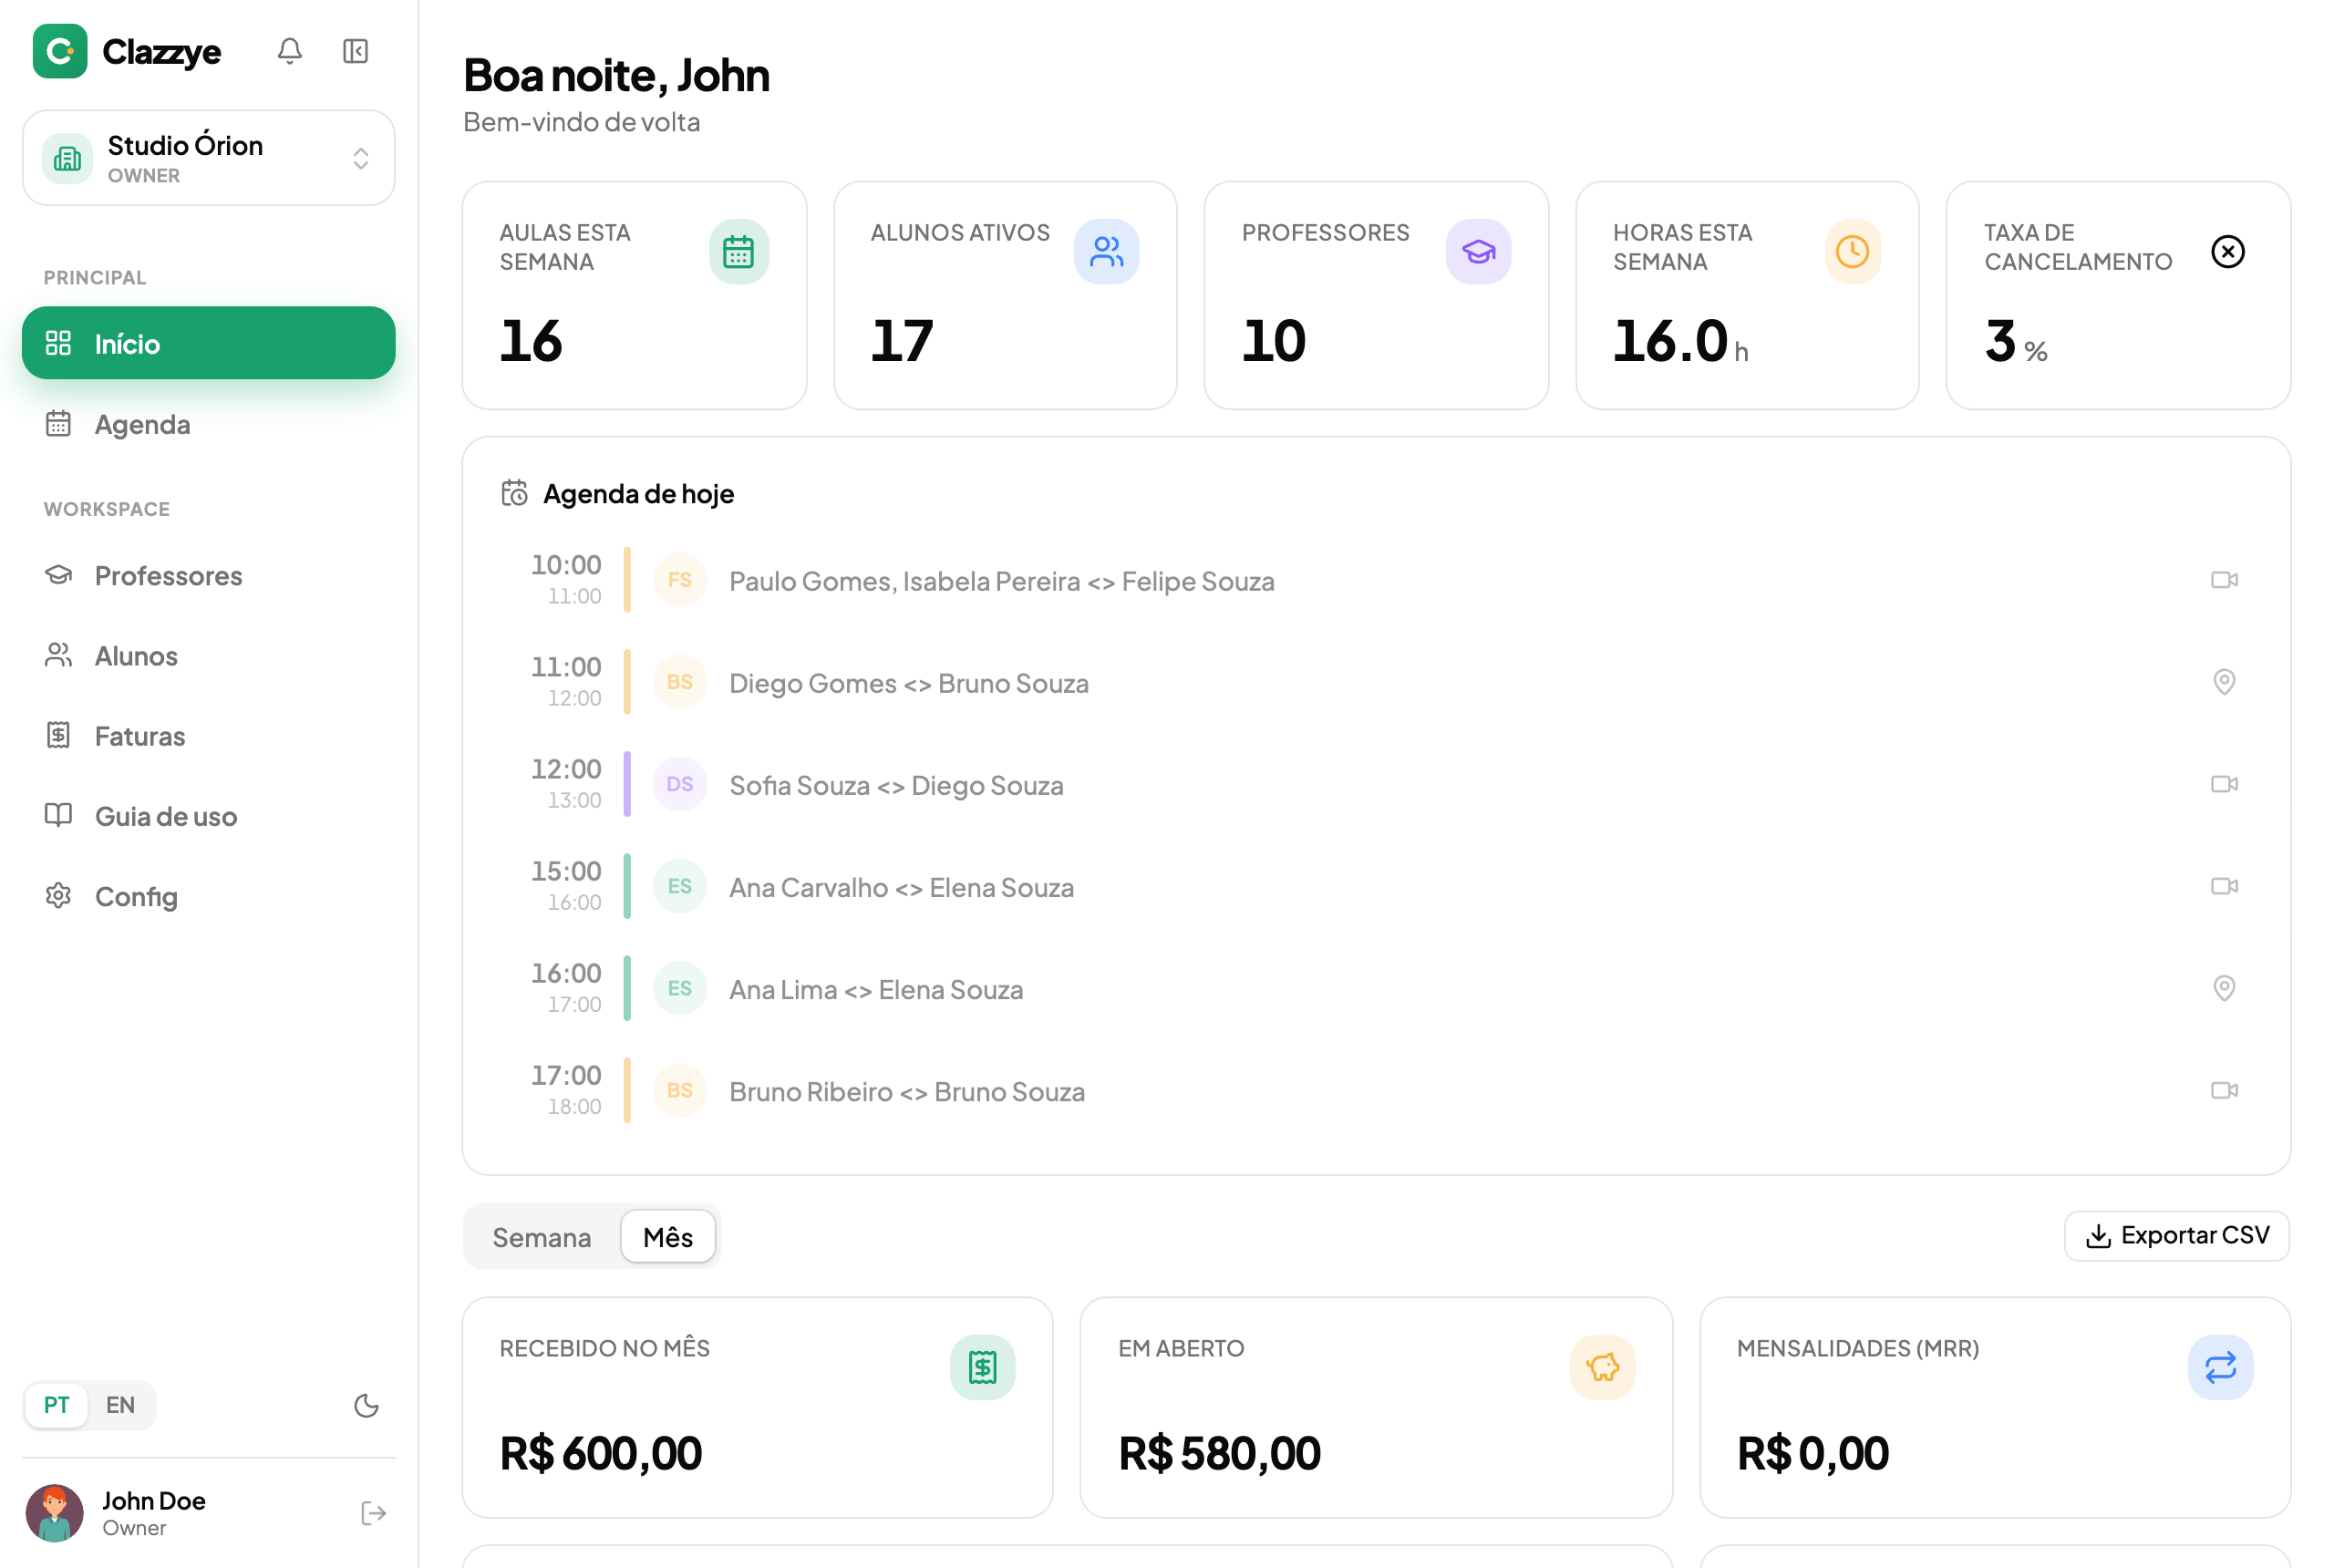Open the Alunos page

[x=208, y=656]
